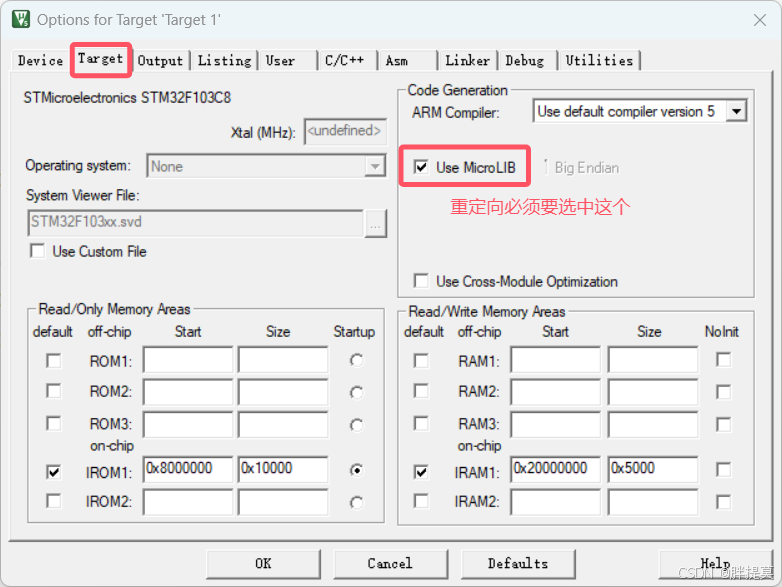Viewport: 782px width, 587px height.
Task: Enable NoInit for RAM3
Action: [x=724, y=424]
